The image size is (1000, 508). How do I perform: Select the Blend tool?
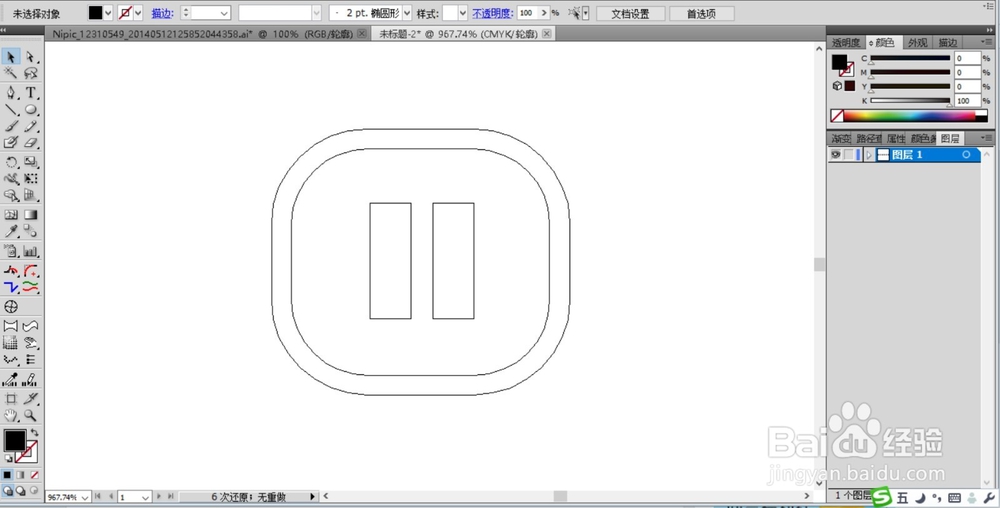click(x=31, y=231)
